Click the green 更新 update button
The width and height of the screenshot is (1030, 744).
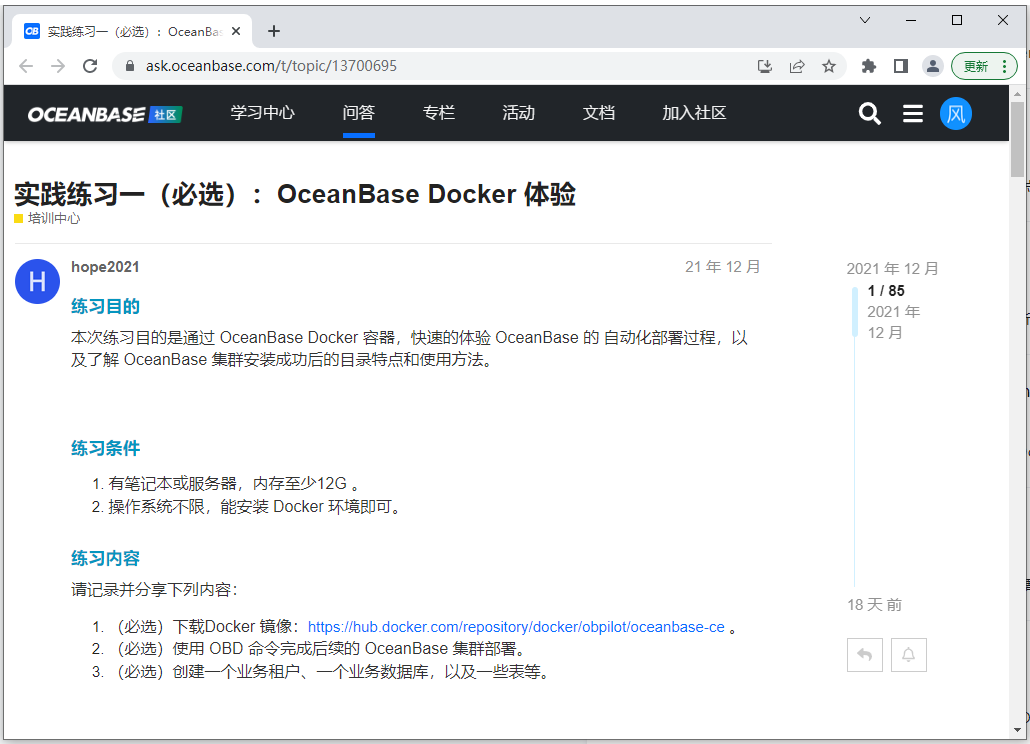pyautogui.click(x=984, y=66)
